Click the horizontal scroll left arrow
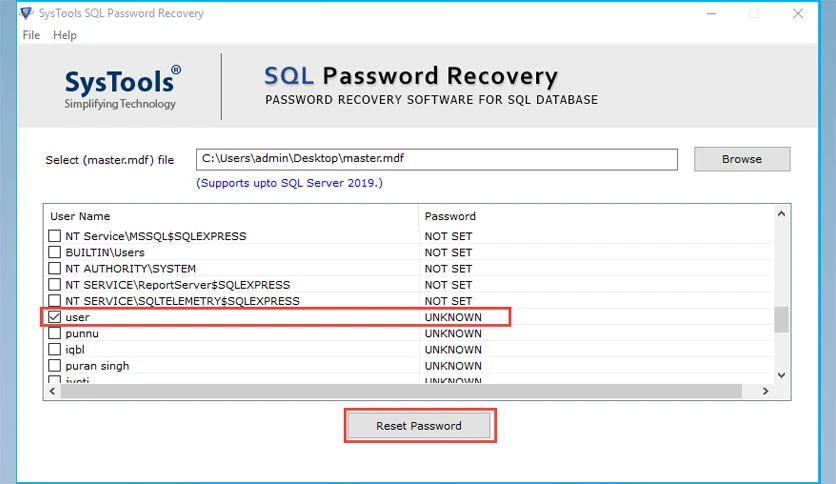Image resolution: width=836 pixels, height=484 pixels. click(52, 391)
